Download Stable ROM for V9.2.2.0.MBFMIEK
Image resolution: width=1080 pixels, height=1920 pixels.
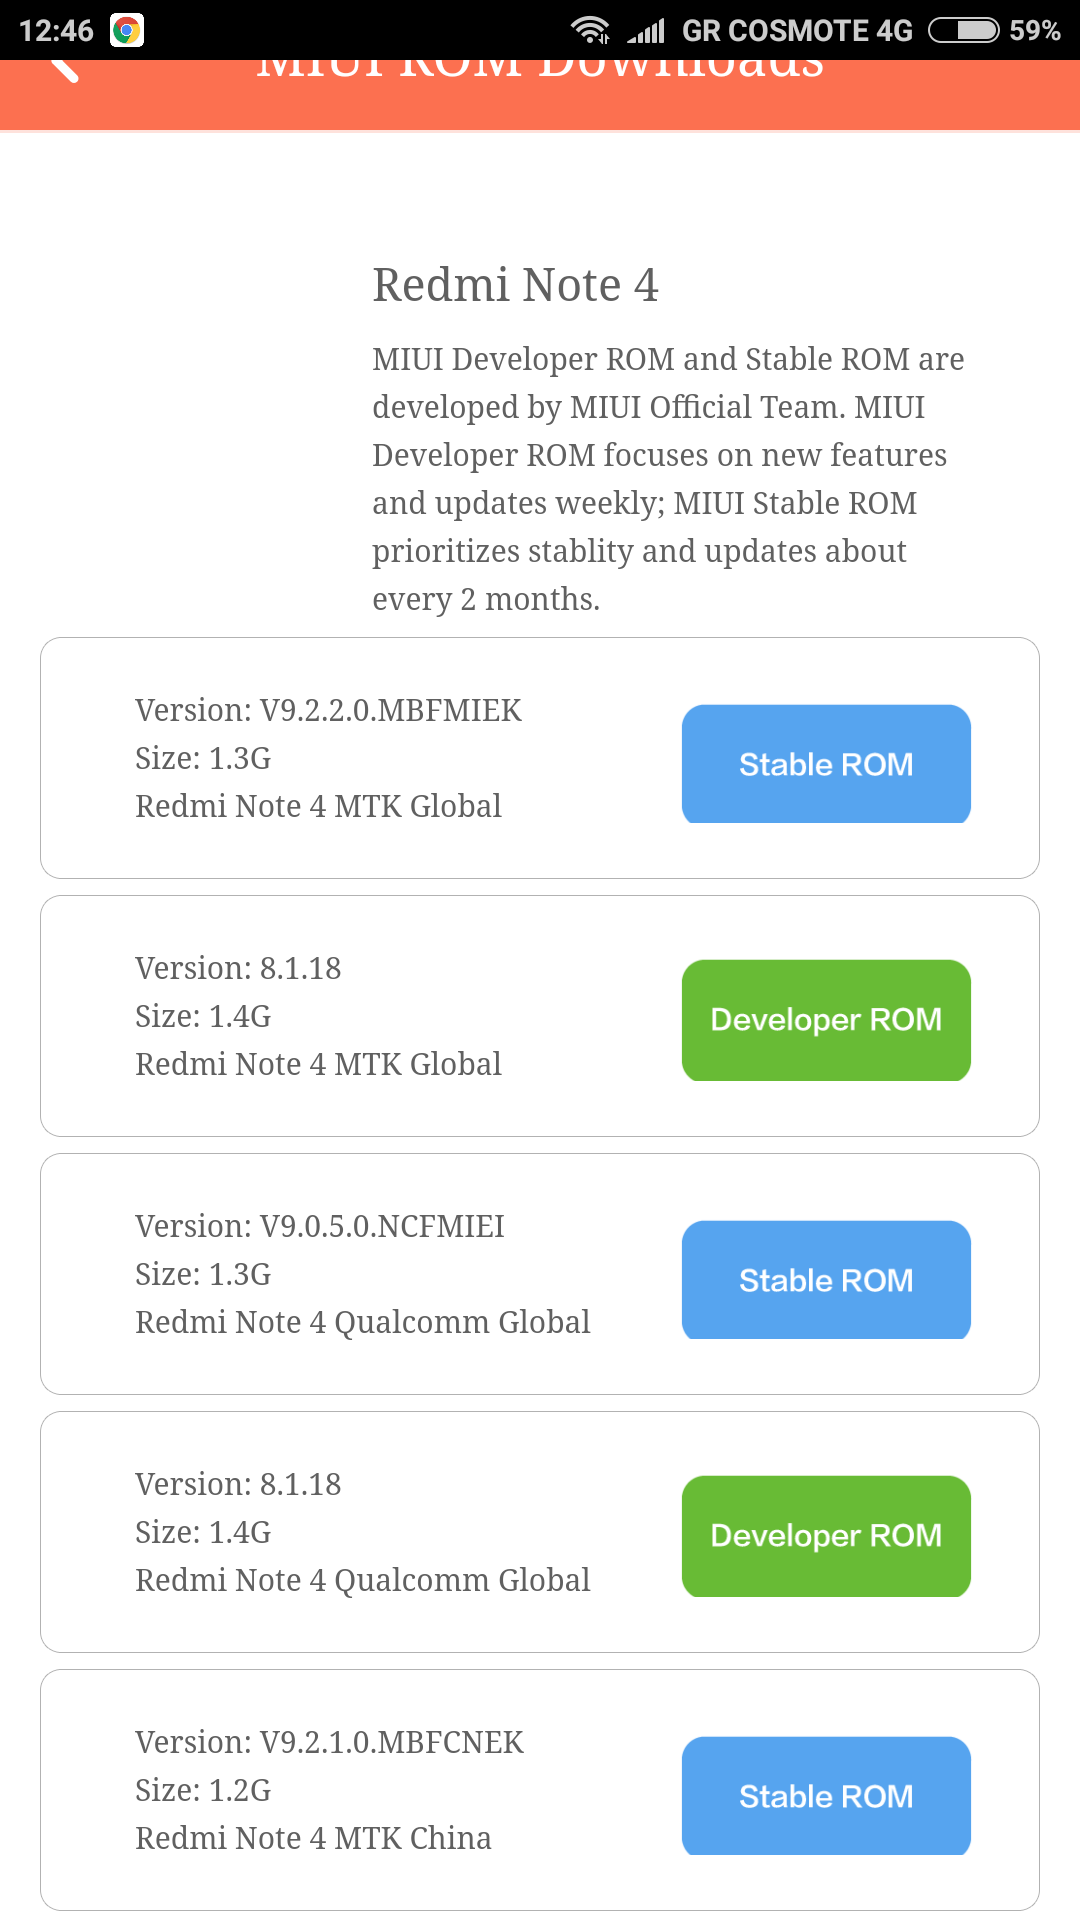(826, 764)
